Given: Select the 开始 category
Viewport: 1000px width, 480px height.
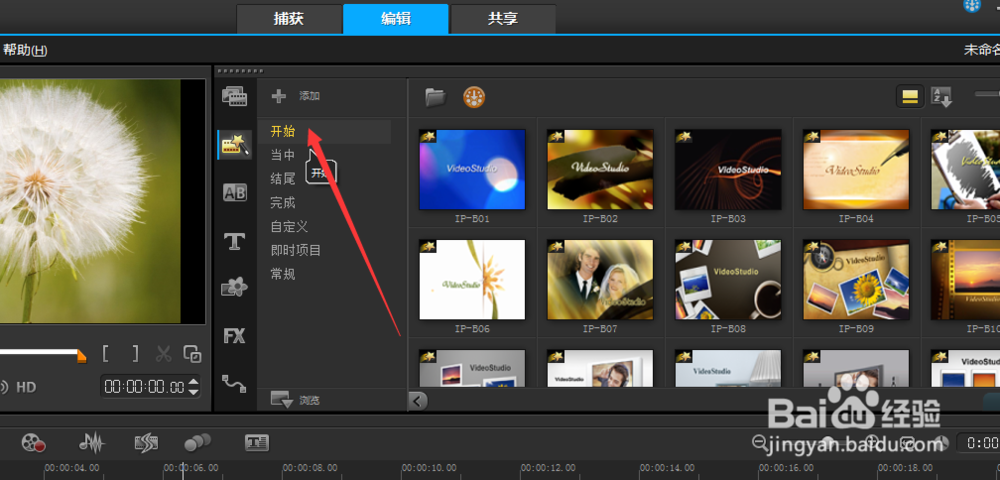Looking at the screenshot, I should pos(283,131).
